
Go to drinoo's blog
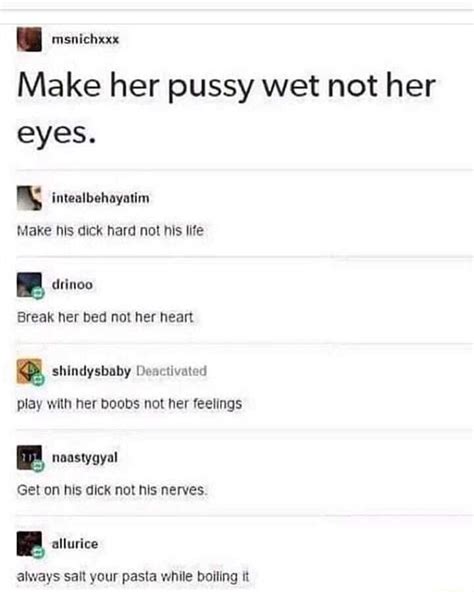72,284
